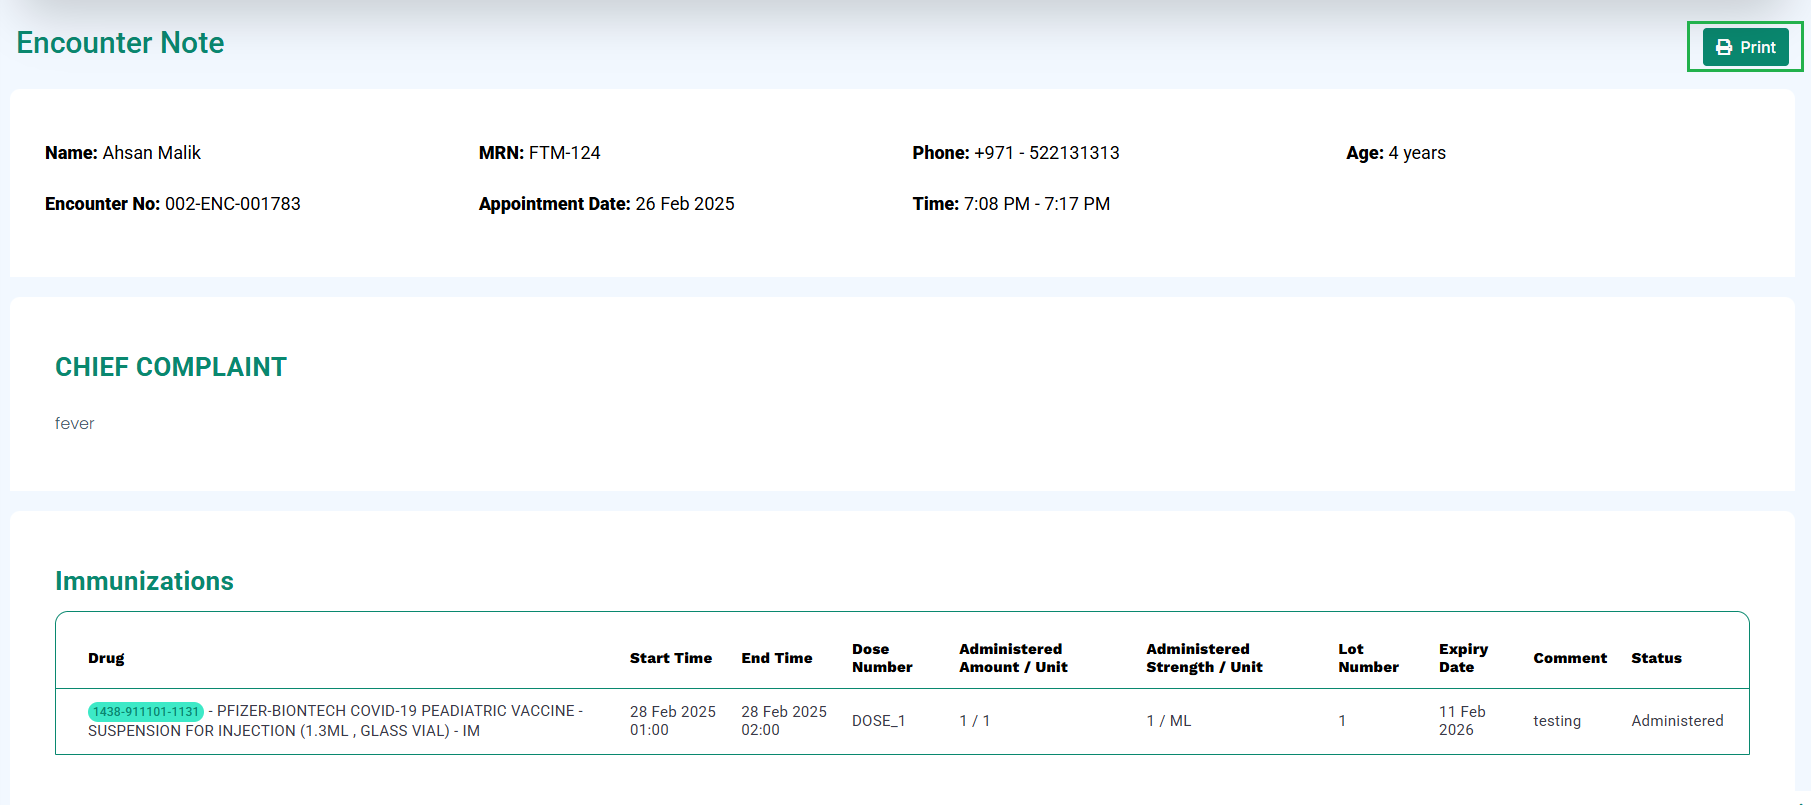Click the Comment column header

point(1570,658)
